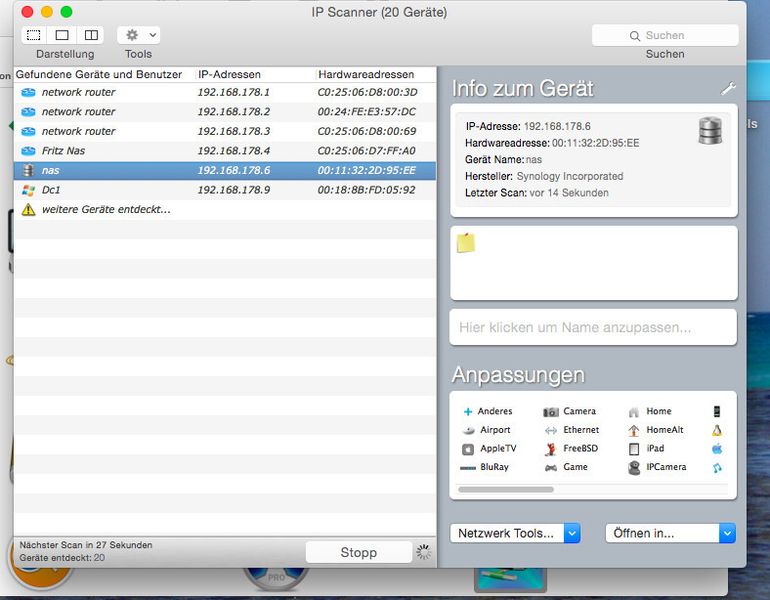Choose the FreeBSD device icon
This screenshot has width=770, height=600.
(x=551, y=449)
